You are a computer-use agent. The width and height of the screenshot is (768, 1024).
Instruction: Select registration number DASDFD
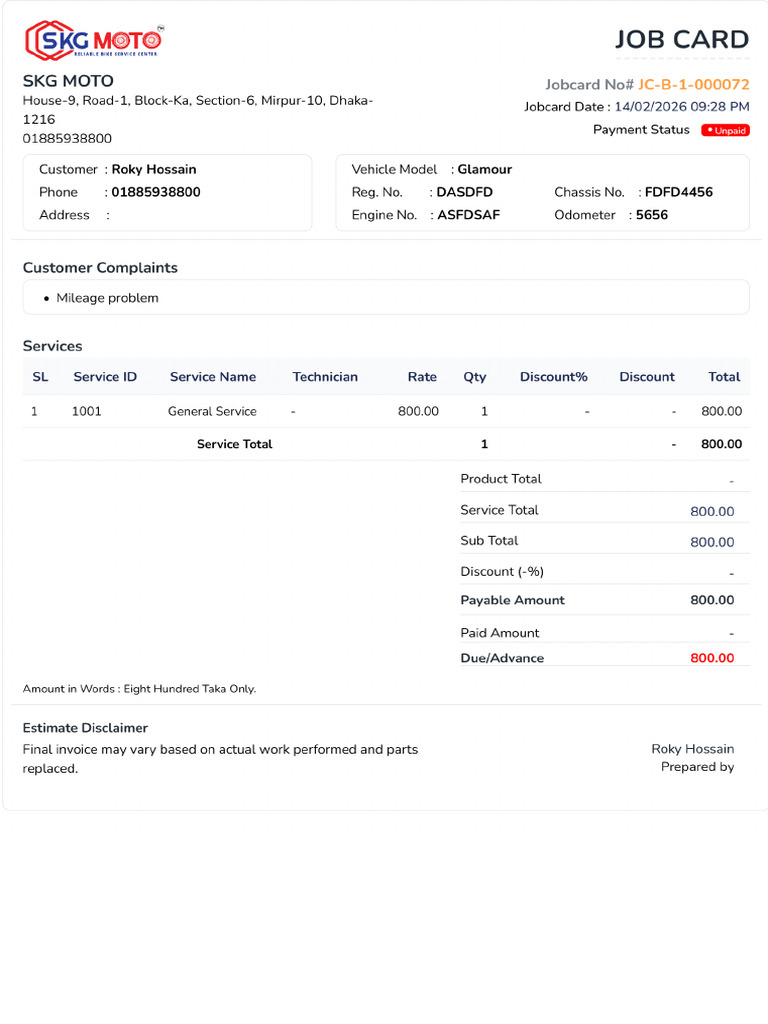pyautogui.click(x=464, y=192)
